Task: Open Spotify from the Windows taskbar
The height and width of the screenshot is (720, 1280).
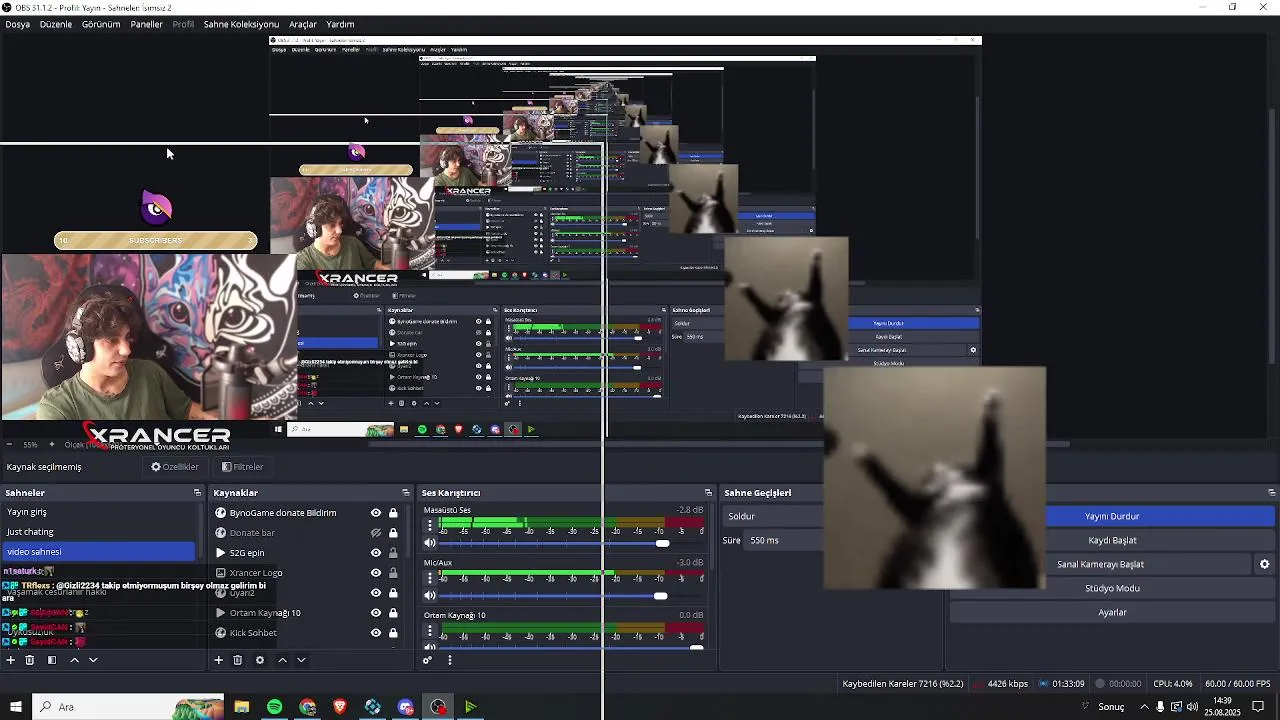Action: click(x=275, y=707)
